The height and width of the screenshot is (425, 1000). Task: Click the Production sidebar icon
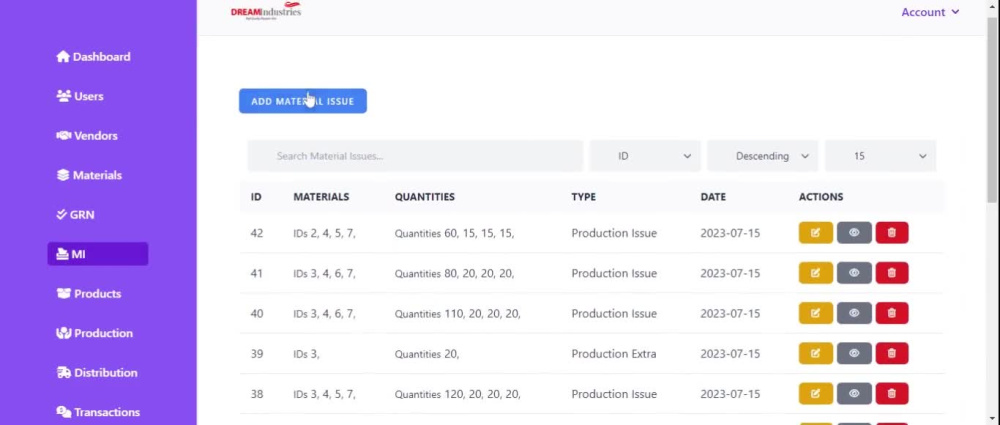(x=63, y=334)
